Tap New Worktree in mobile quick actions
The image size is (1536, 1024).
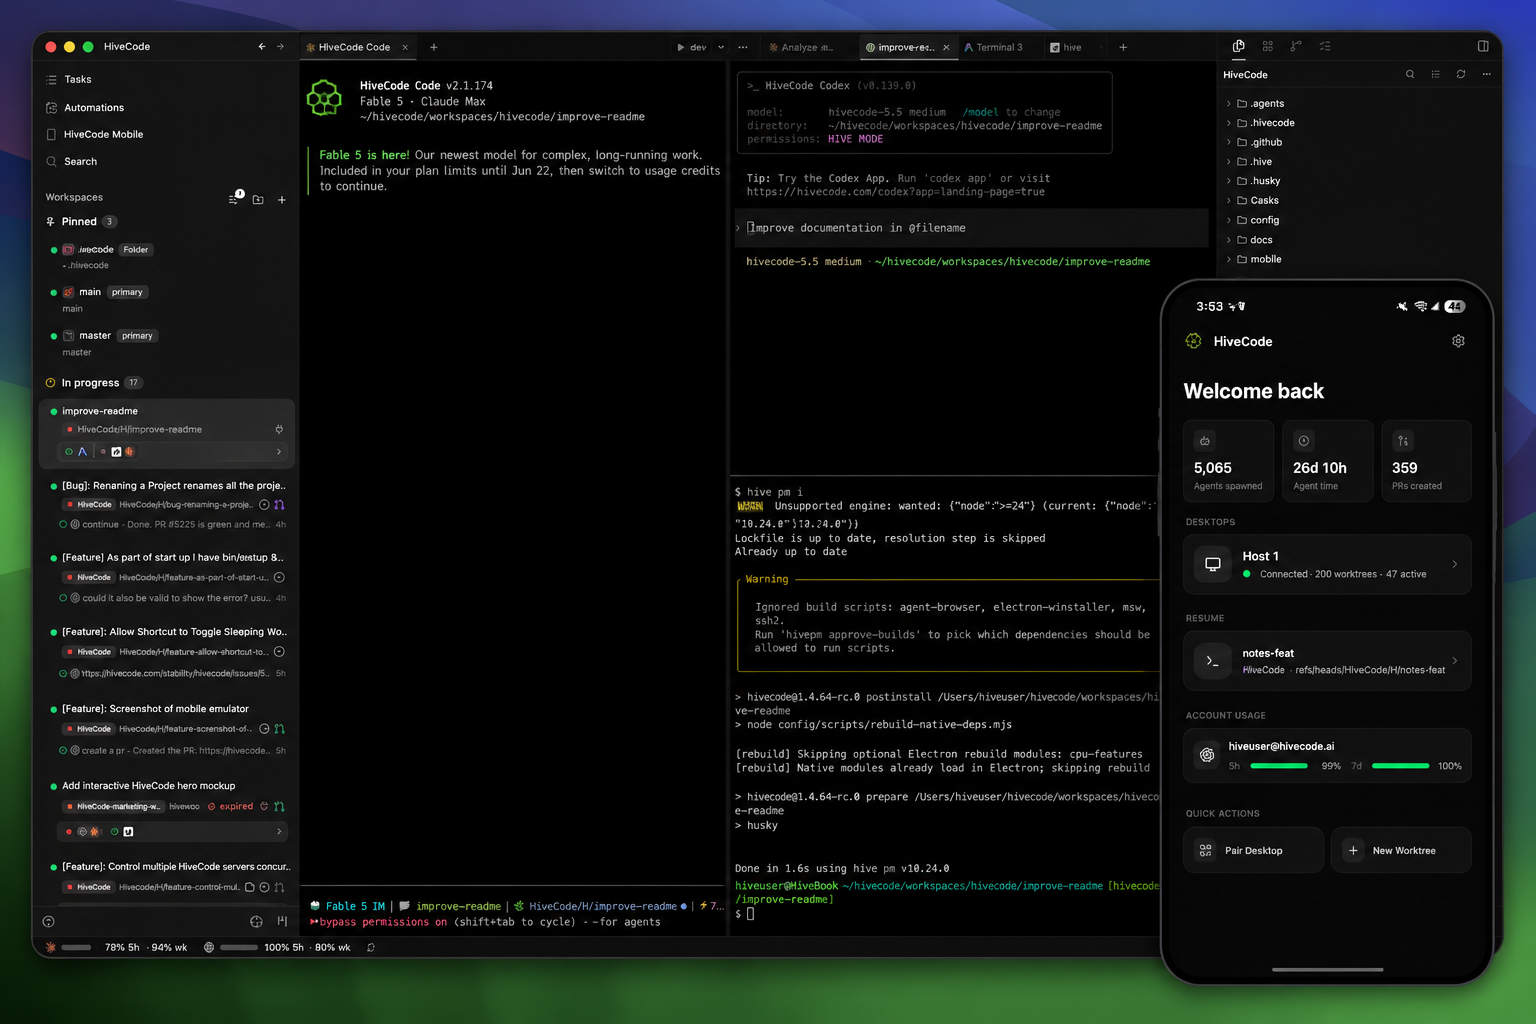(1401, 850)
